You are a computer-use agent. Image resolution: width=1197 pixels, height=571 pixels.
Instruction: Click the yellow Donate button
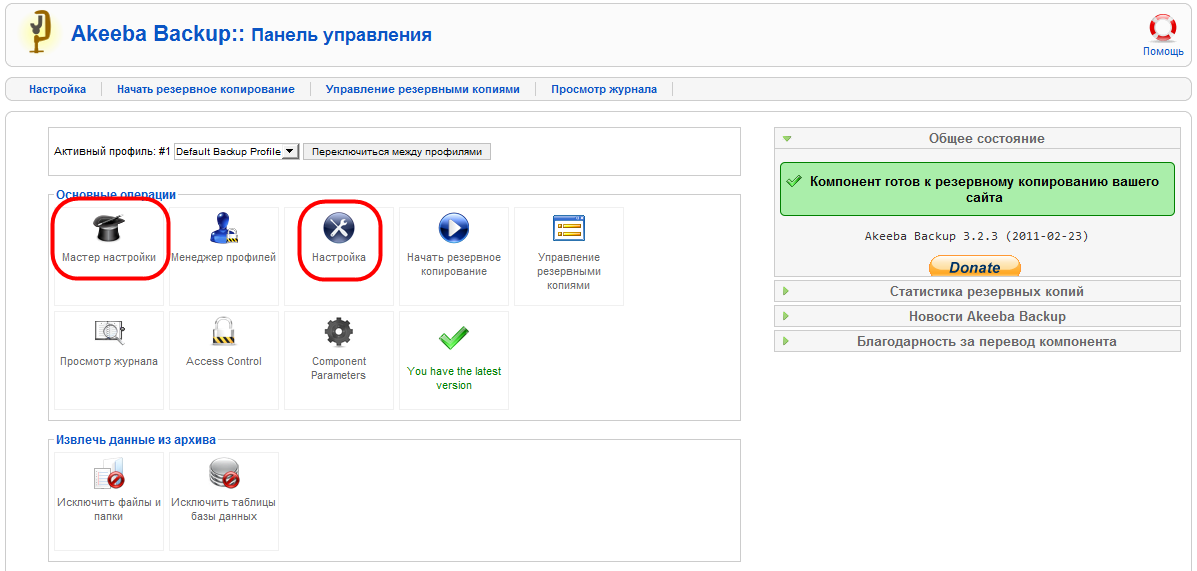pos(974,267)
